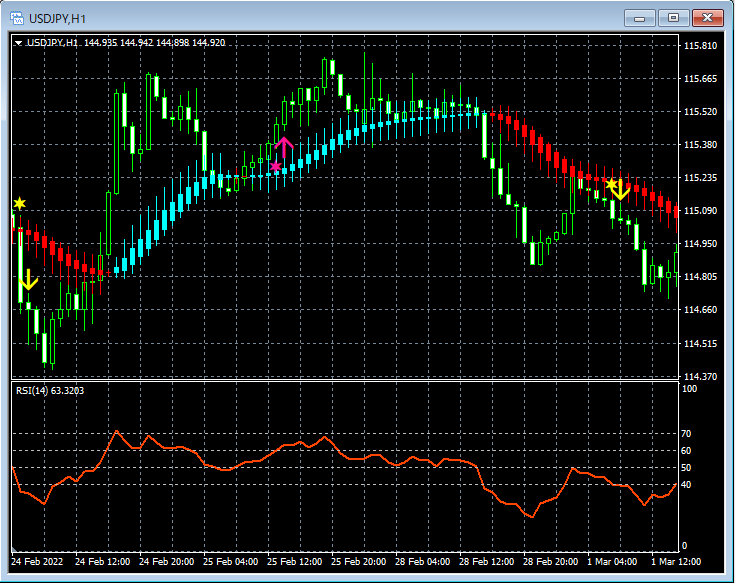Click the yellow star near 1 Mar 04:00
This screenshot has height=583, width=736.
[611, 184]
